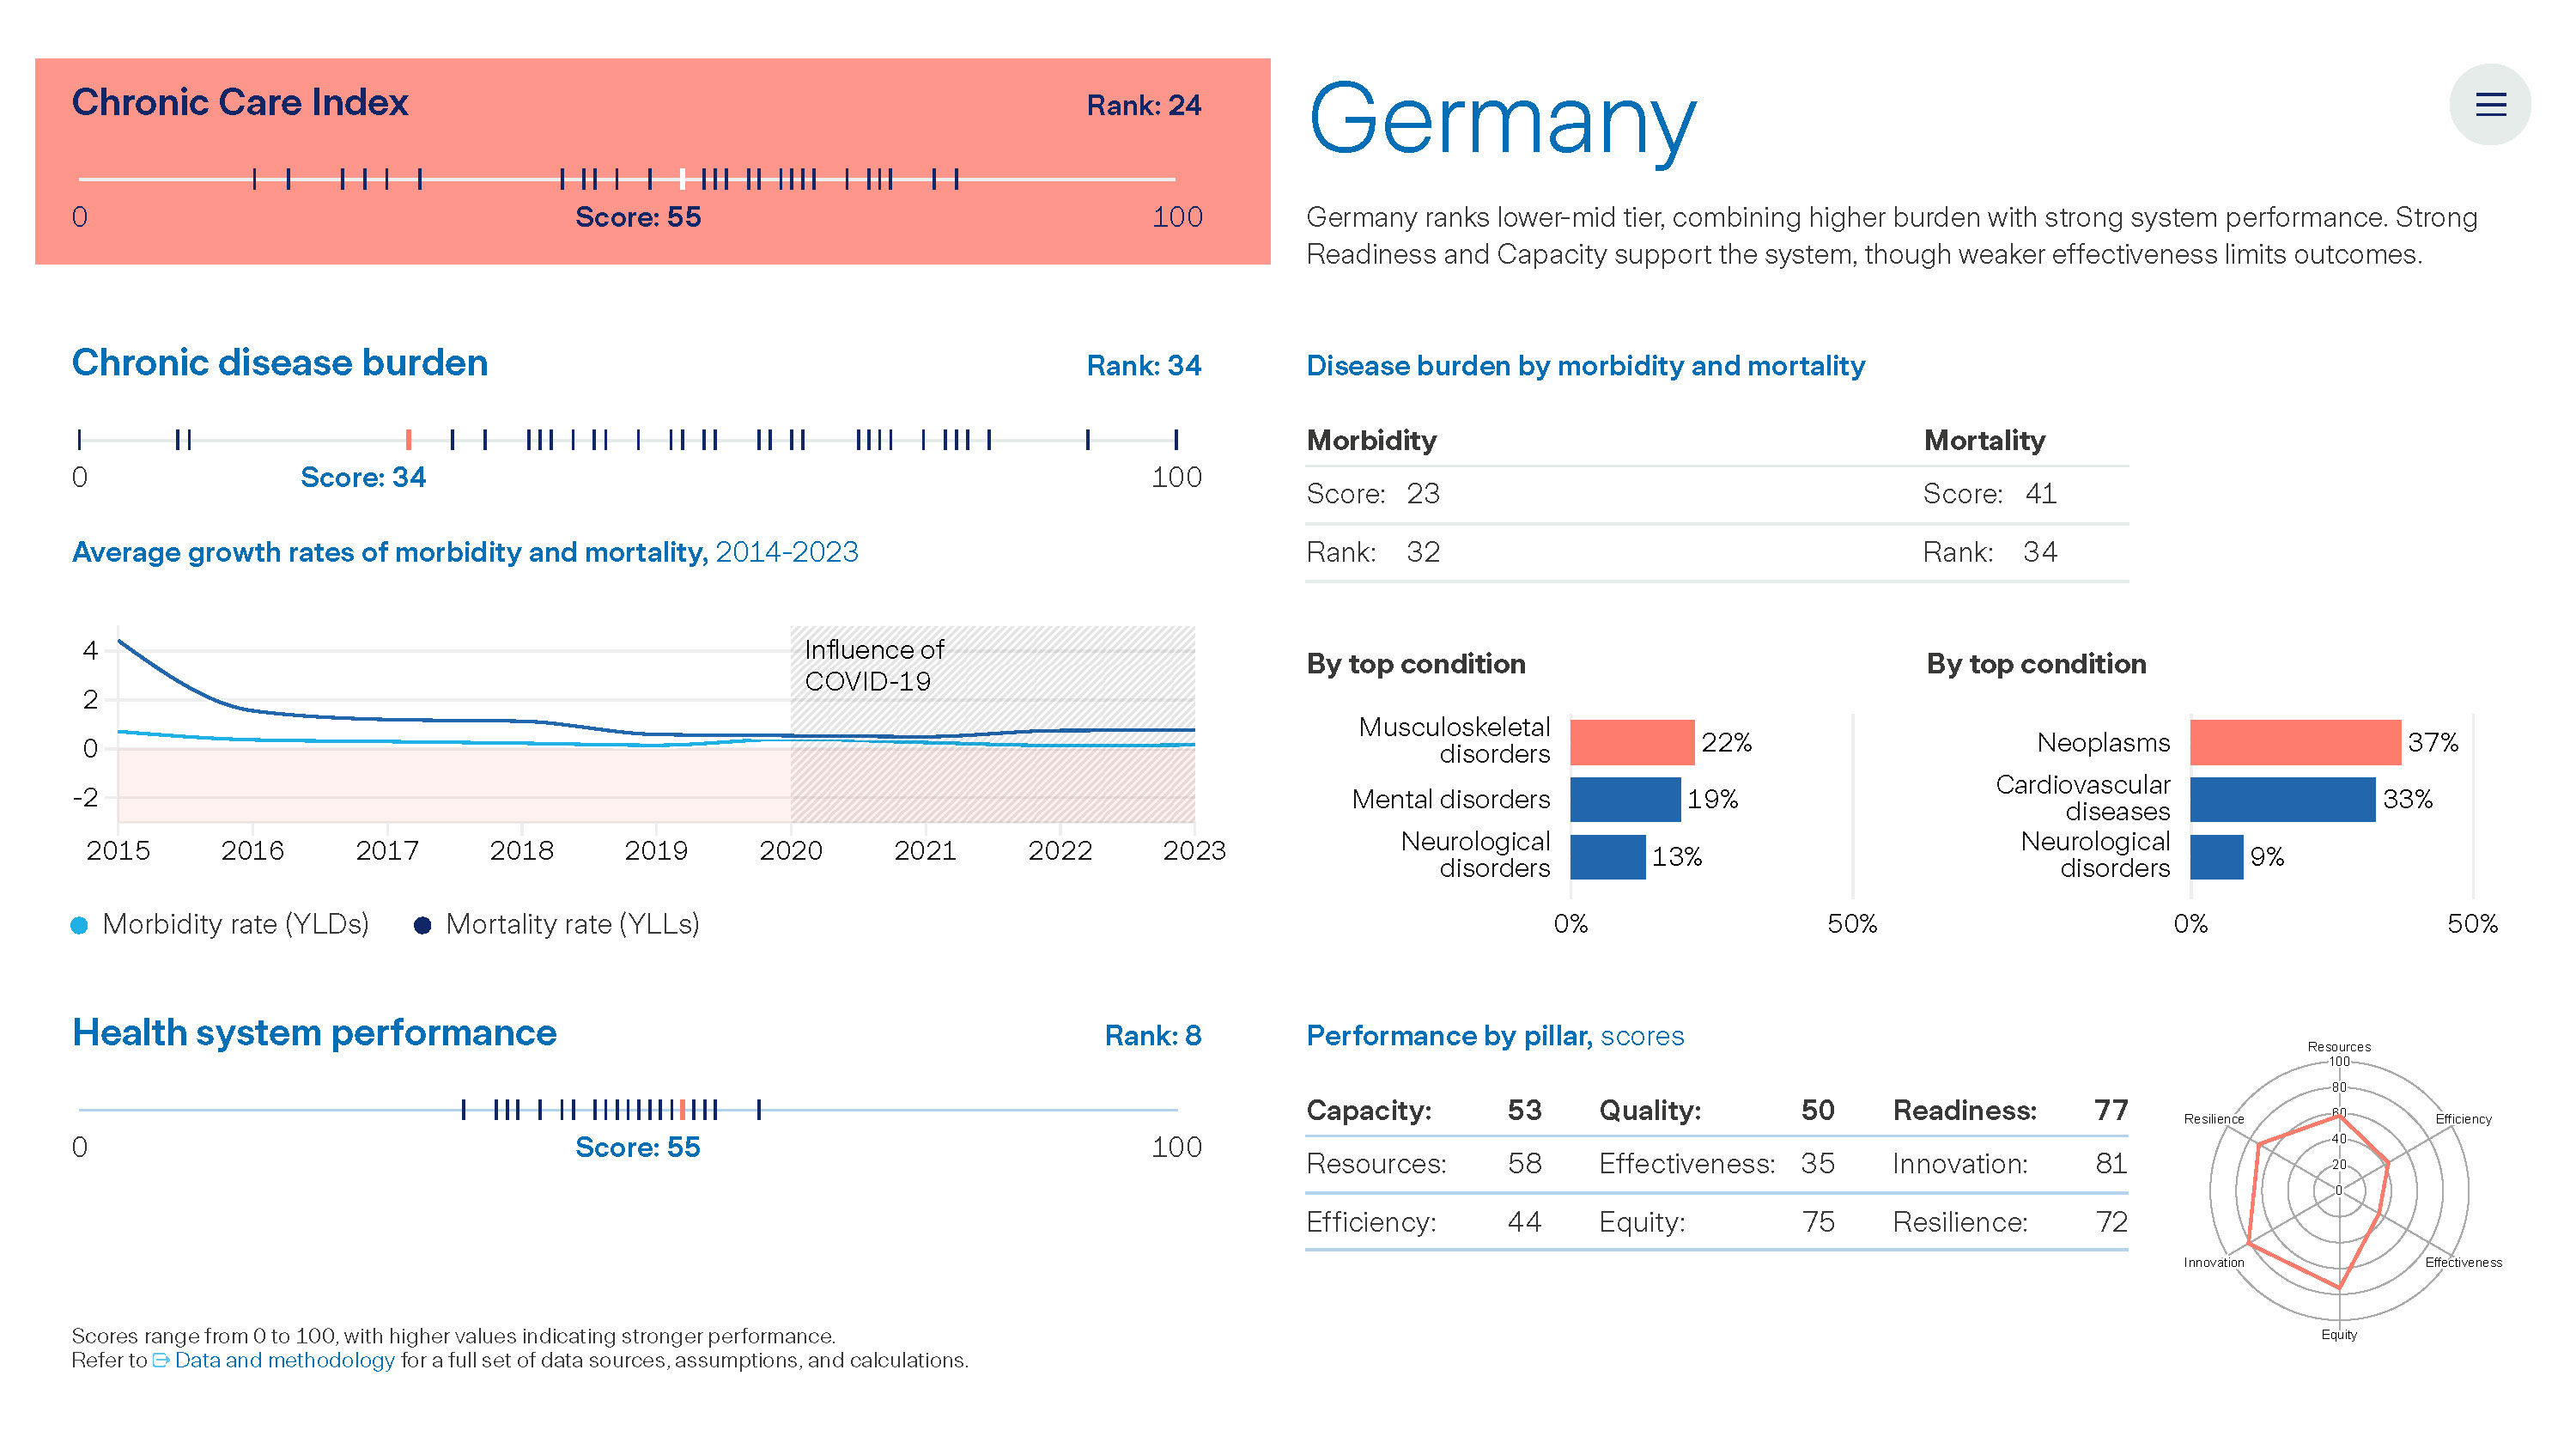2576x1449 pixels.
Task: Click the mortality Neurological disorders 9% bar
Action: point(2216,857)
